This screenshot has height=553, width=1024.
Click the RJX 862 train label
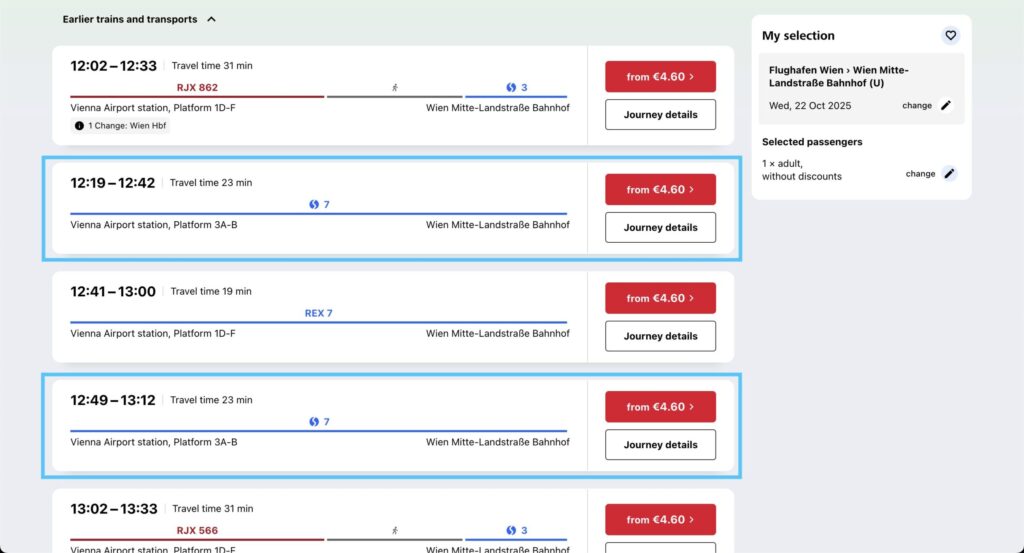[197, 88]
